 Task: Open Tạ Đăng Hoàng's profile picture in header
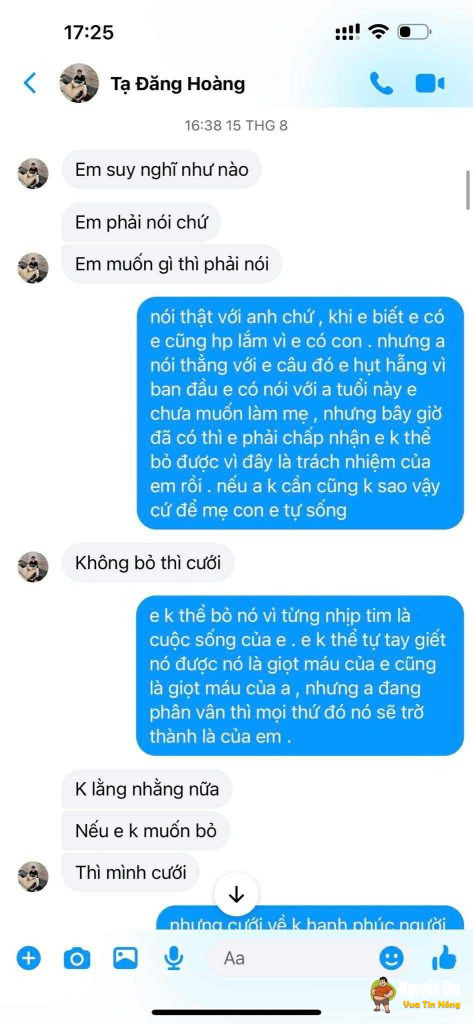tap(79, 83)
